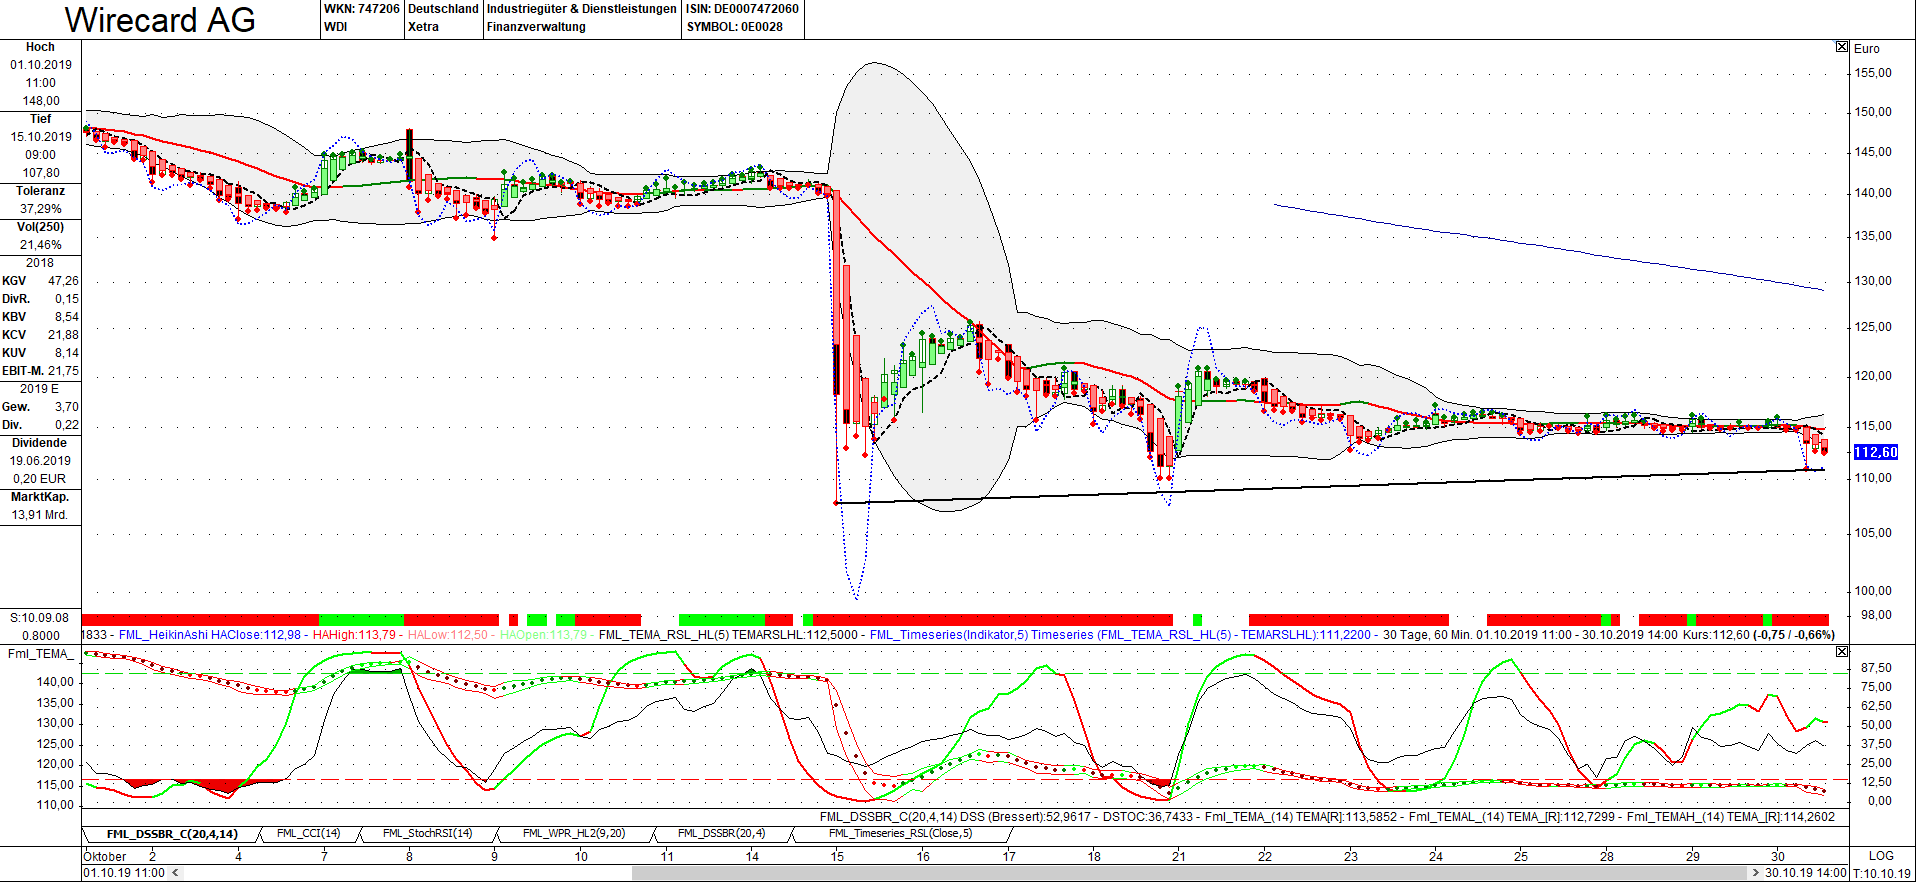1916x882 pixels.
Task: Click the FML_HeikinAshi HAClose:112,98 legend text
Action: pyautogui.click(x=209, y=635)
